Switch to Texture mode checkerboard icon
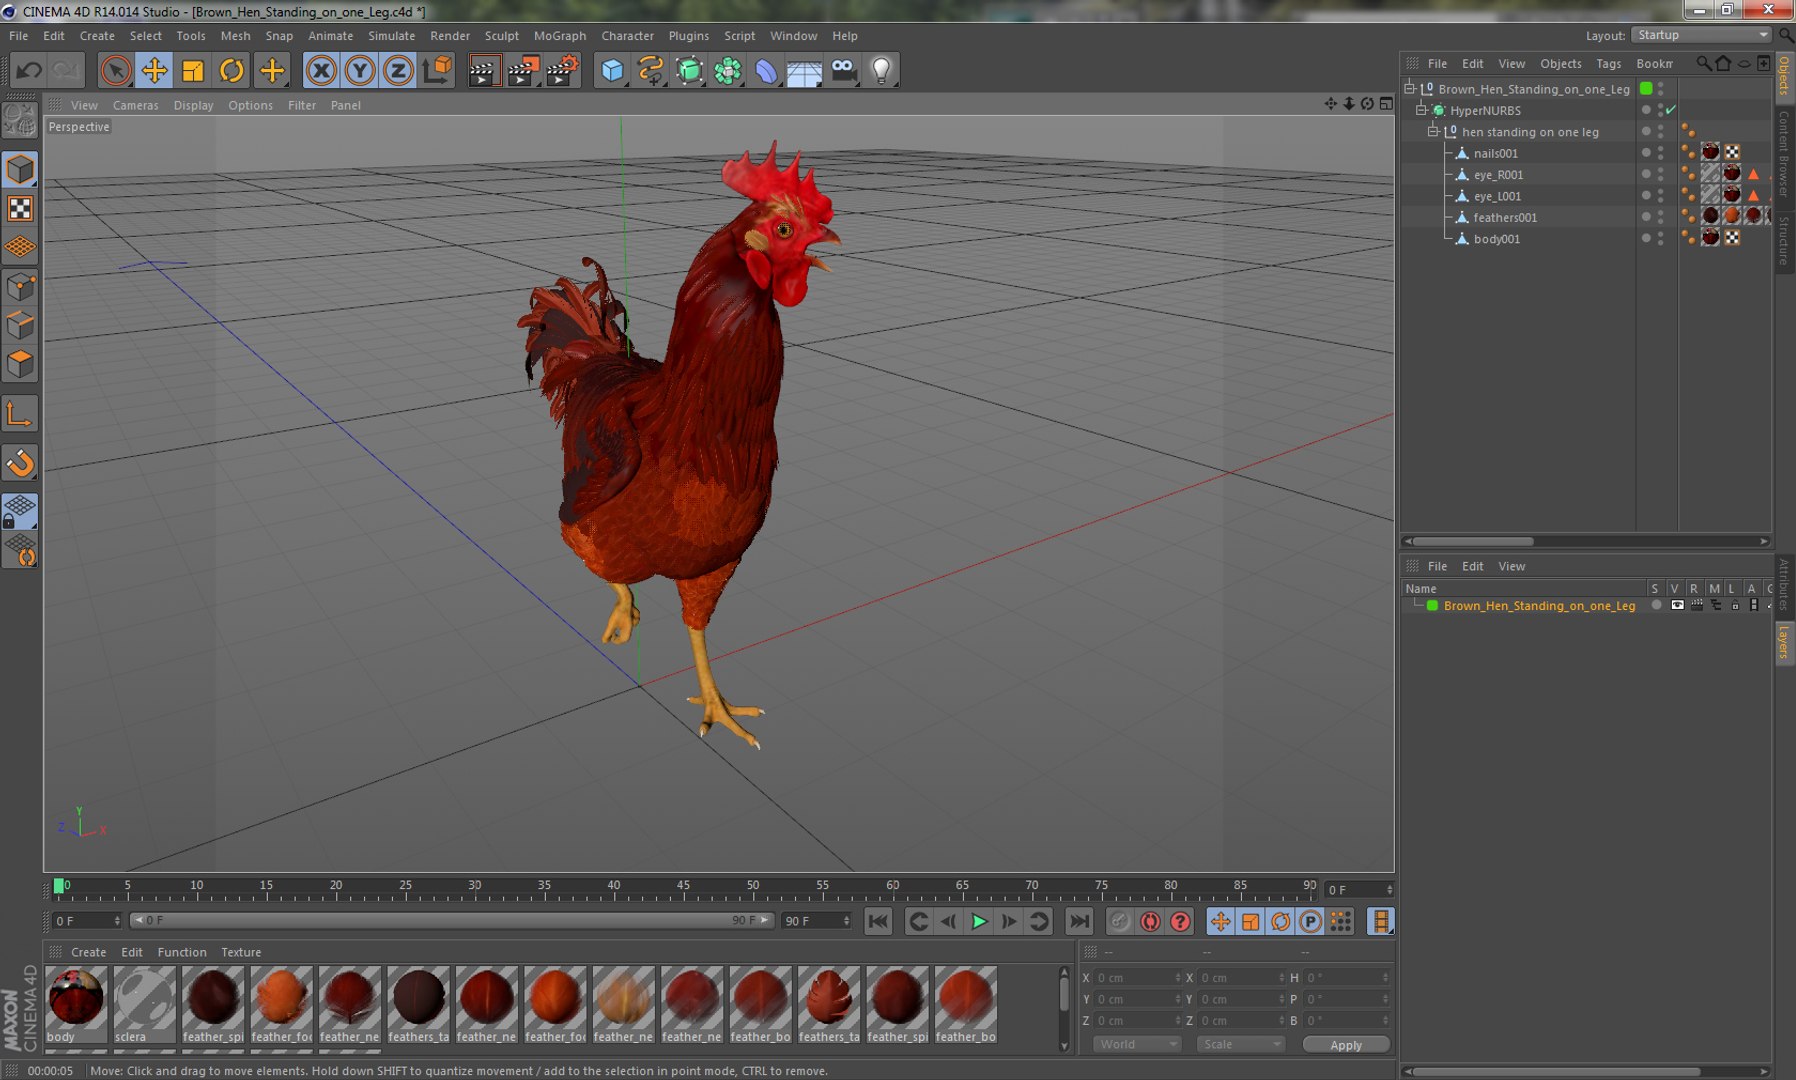The image size is (1796, 1080). (20, 208)
